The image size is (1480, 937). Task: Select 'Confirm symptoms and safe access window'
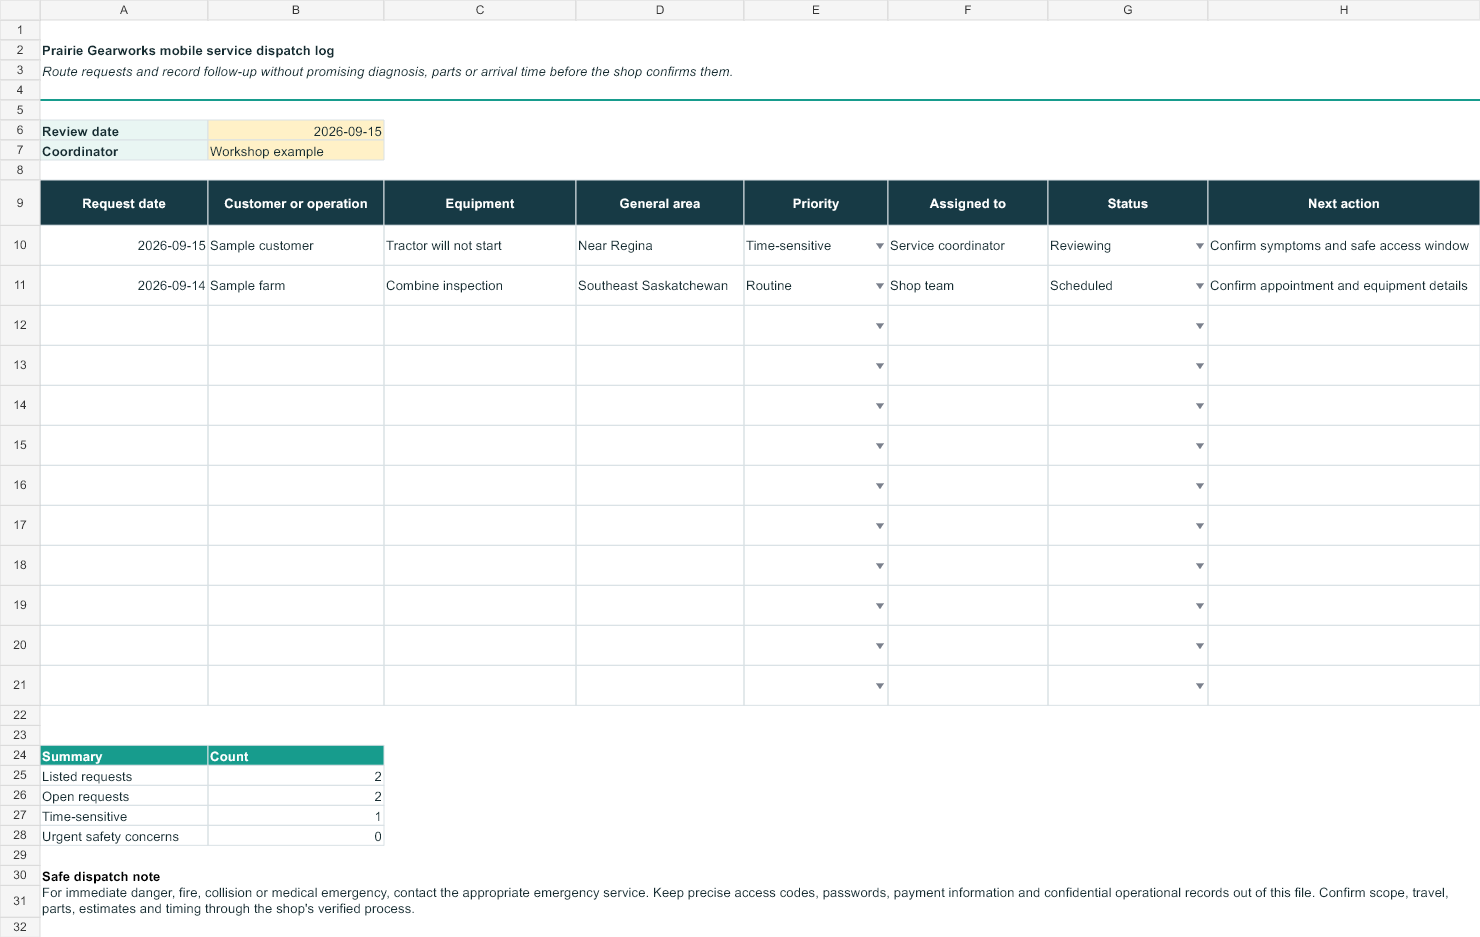[1344, 245]
